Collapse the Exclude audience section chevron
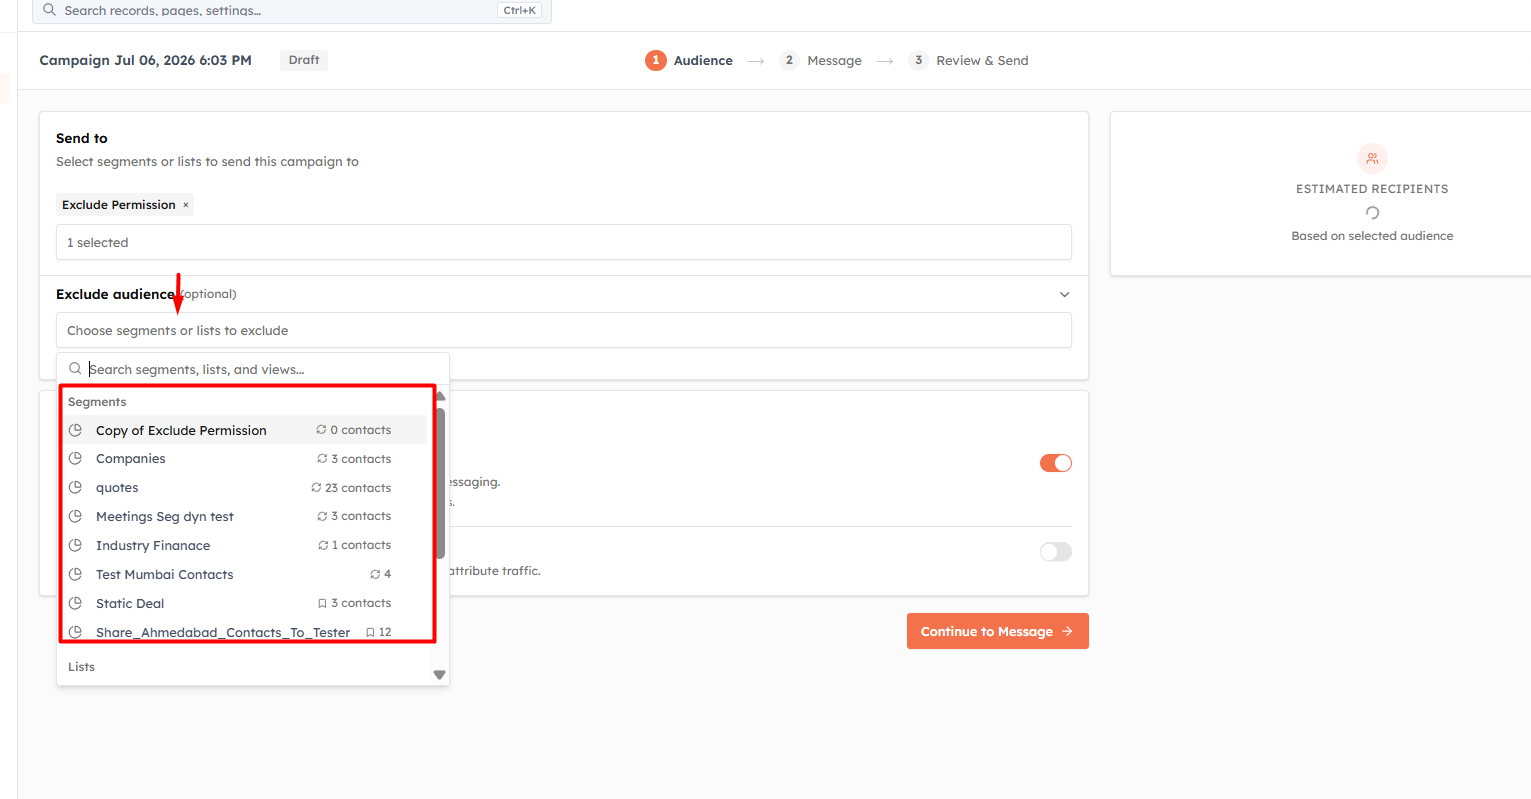Viewport: 1531px width, 799px height. [1065, 295]
